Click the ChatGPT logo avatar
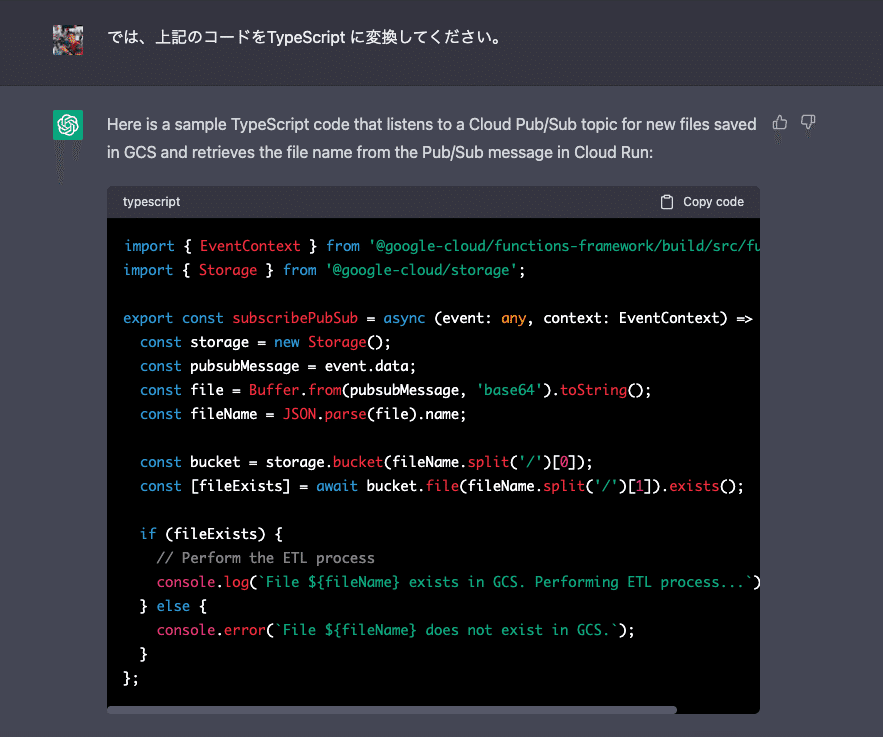This screenshot has height=737, width=883. 68,125
